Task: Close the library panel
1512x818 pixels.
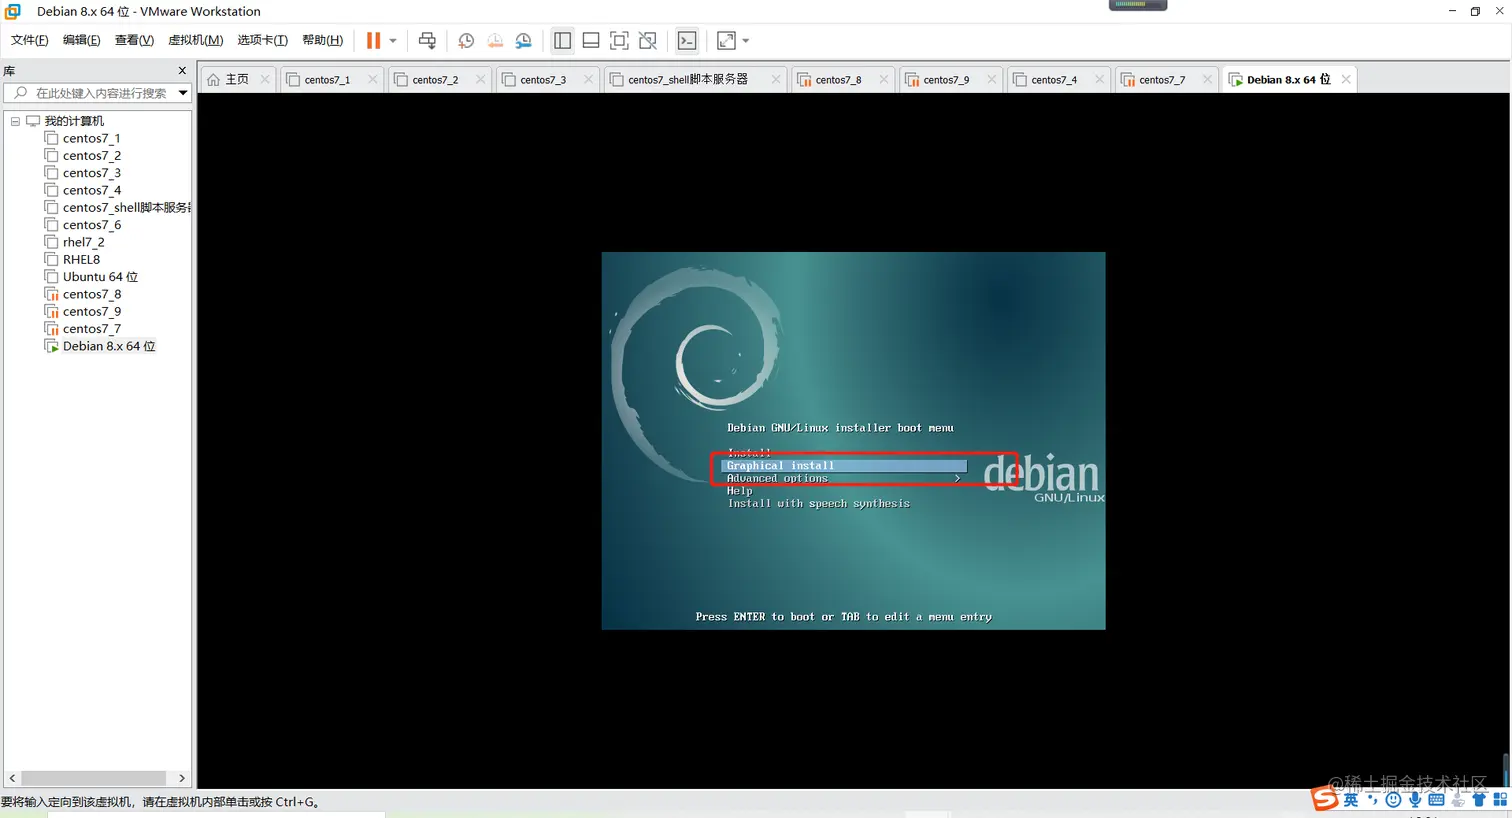Action: [x=182, y=70]
